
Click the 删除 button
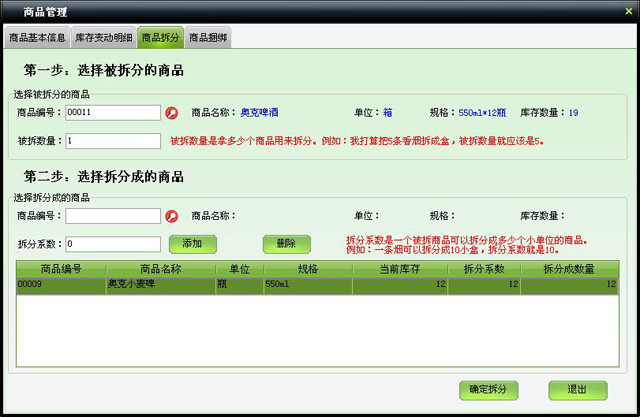tap(286, 243)
